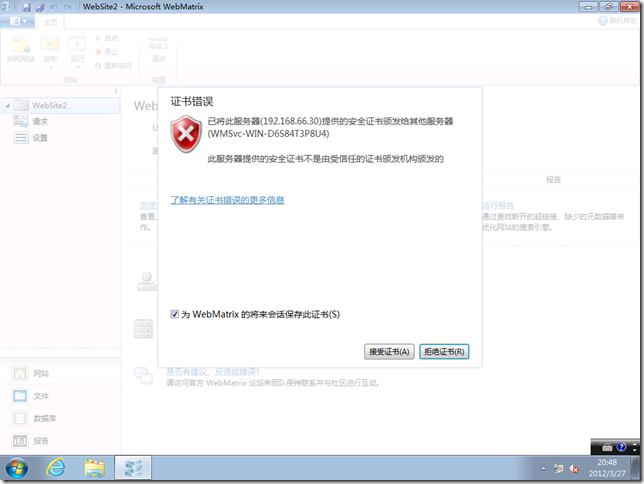This screenshot has width=644, height=484.
Task: Click the 网站 workspace house icon
Action: pos(20,373)
